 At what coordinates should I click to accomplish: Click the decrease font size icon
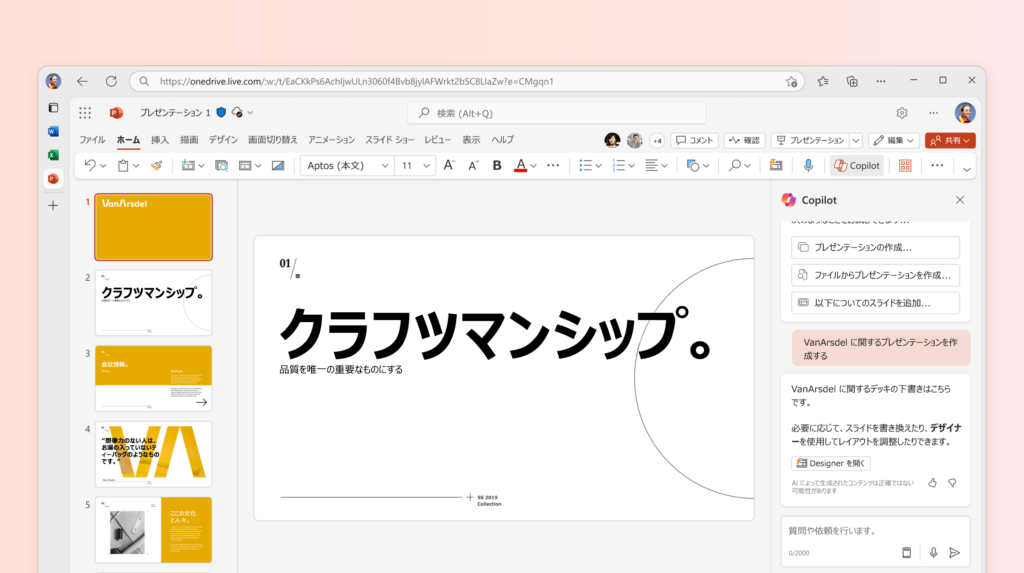point(473,166)
